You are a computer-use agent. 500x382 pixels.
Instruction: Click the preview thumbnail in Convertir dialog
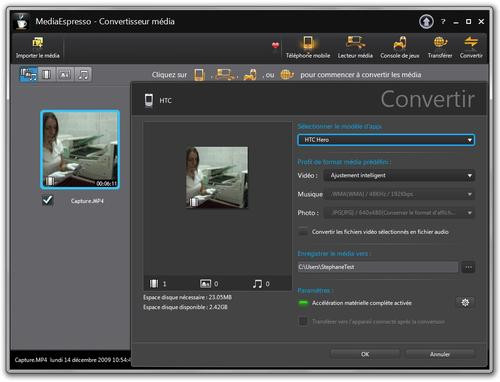[x=217, y=177]
